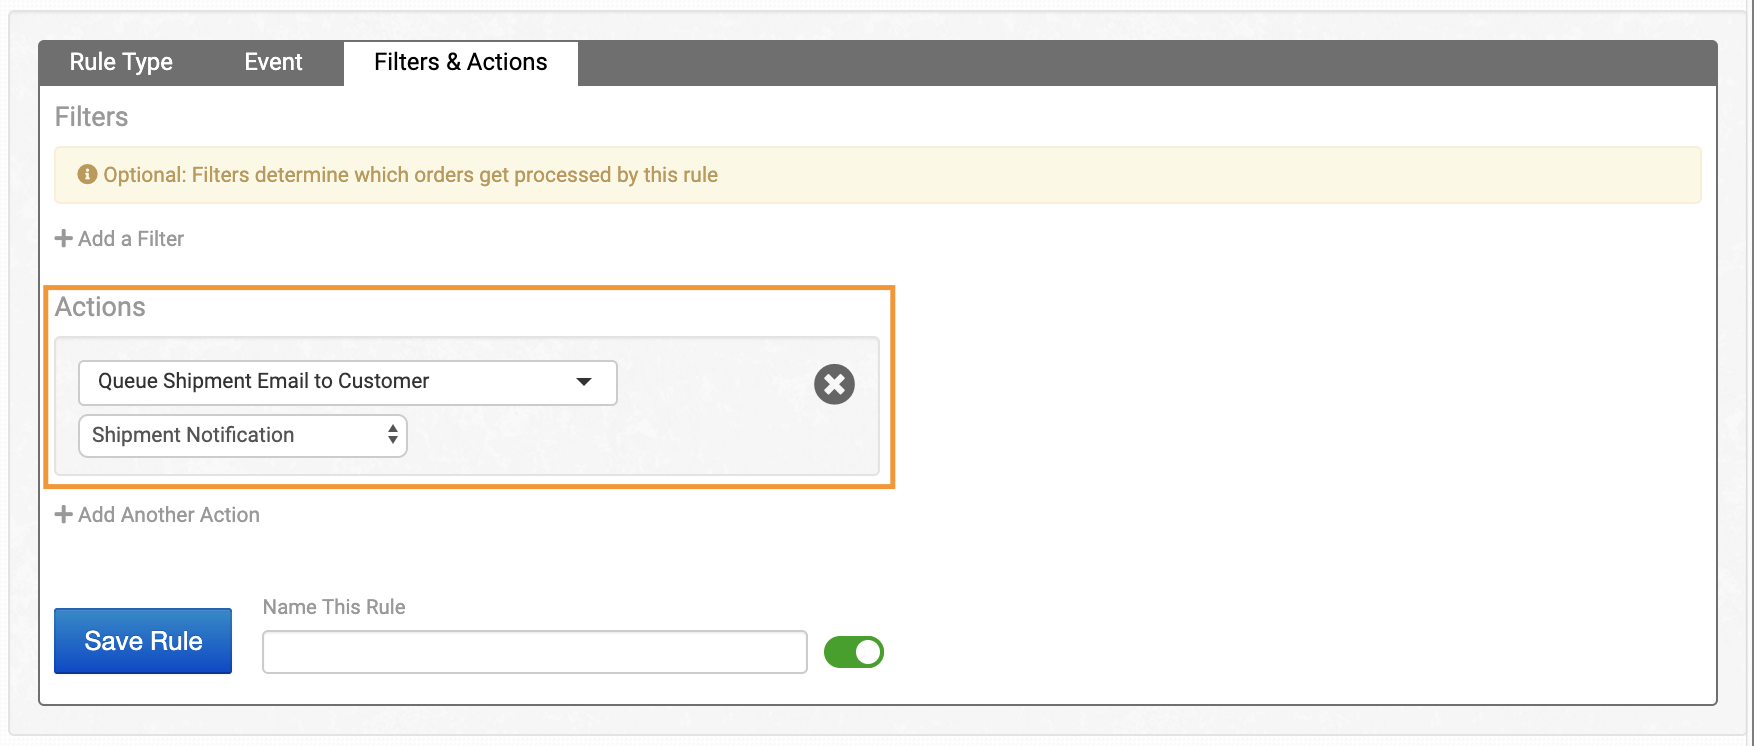Screen dimensions: 1754x746
Task: Click the plus icon beside Add Another Action
Action: (63, 514)
